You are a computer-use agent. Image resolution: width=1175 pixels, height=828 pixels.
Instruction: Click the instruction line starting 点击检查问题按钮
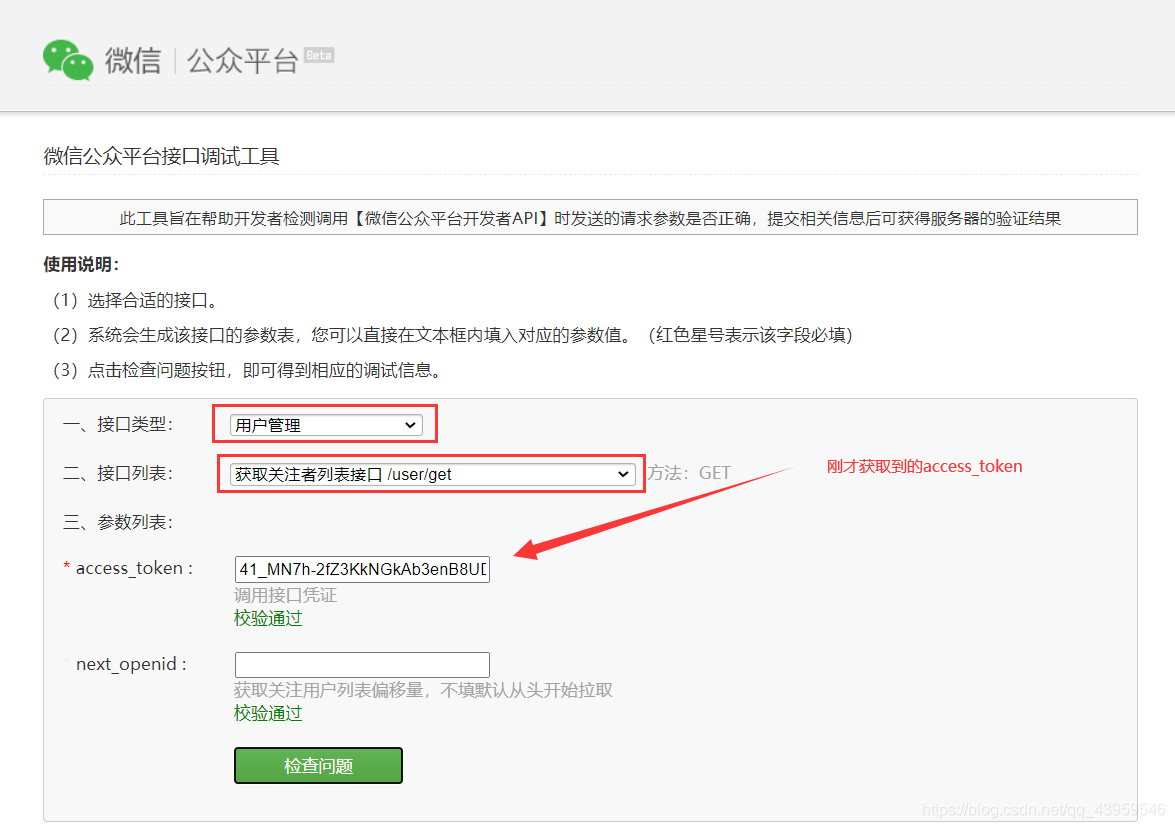tap(247, 370)
